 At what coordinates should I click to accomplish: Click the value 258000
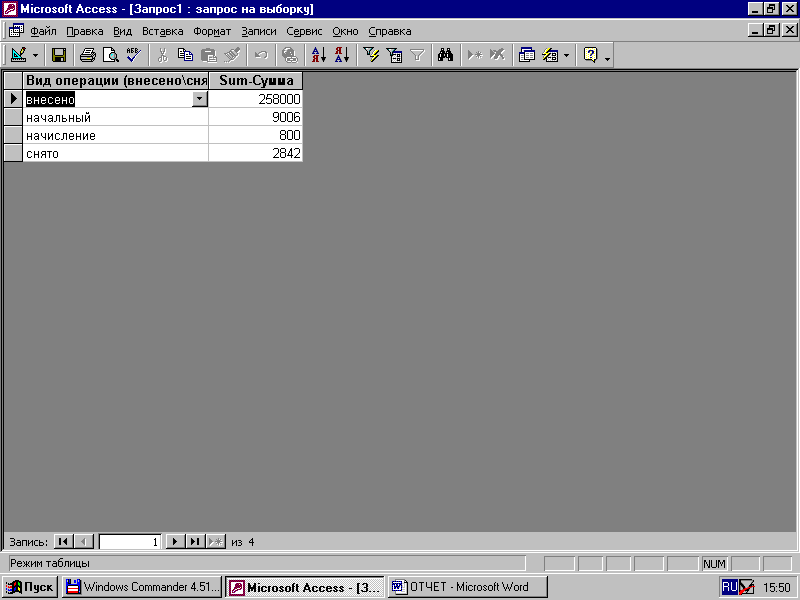[x=256, y=99]
